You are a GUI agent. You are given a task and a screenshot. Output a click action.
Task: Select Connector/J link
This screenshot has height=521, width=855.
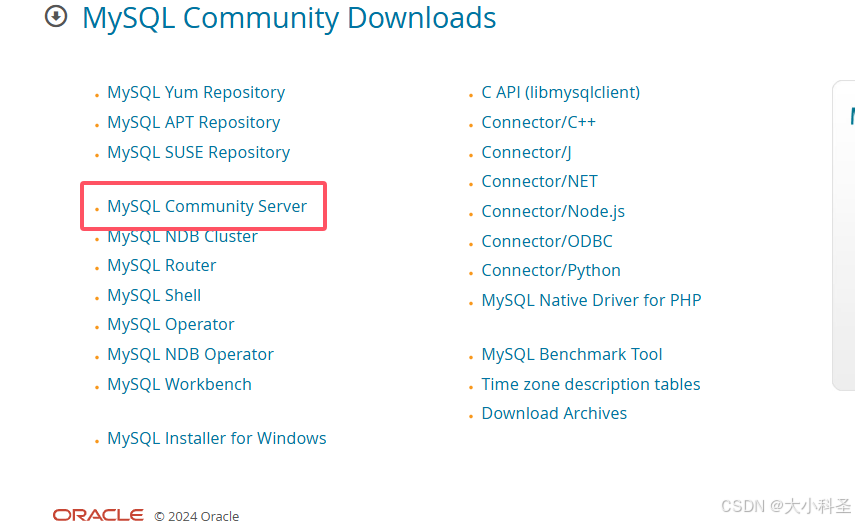point(526,152)
